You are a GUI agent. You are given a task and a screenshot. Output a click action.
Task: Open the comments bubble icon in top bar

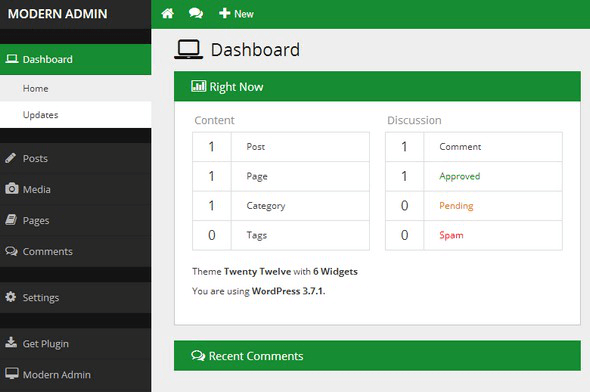click(196, 14)
